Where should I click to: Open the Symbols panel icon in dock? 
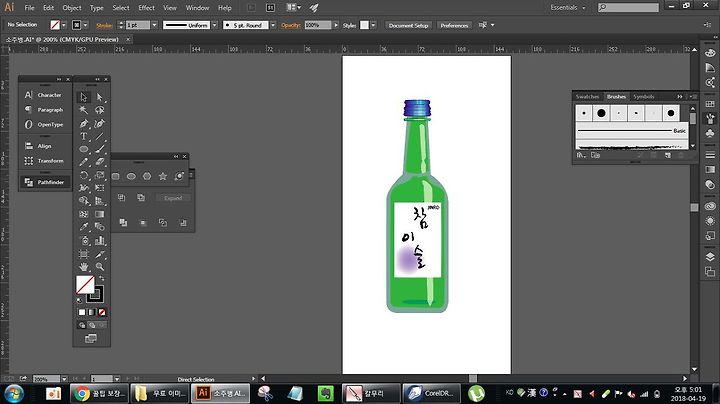(x=710, y=133)
